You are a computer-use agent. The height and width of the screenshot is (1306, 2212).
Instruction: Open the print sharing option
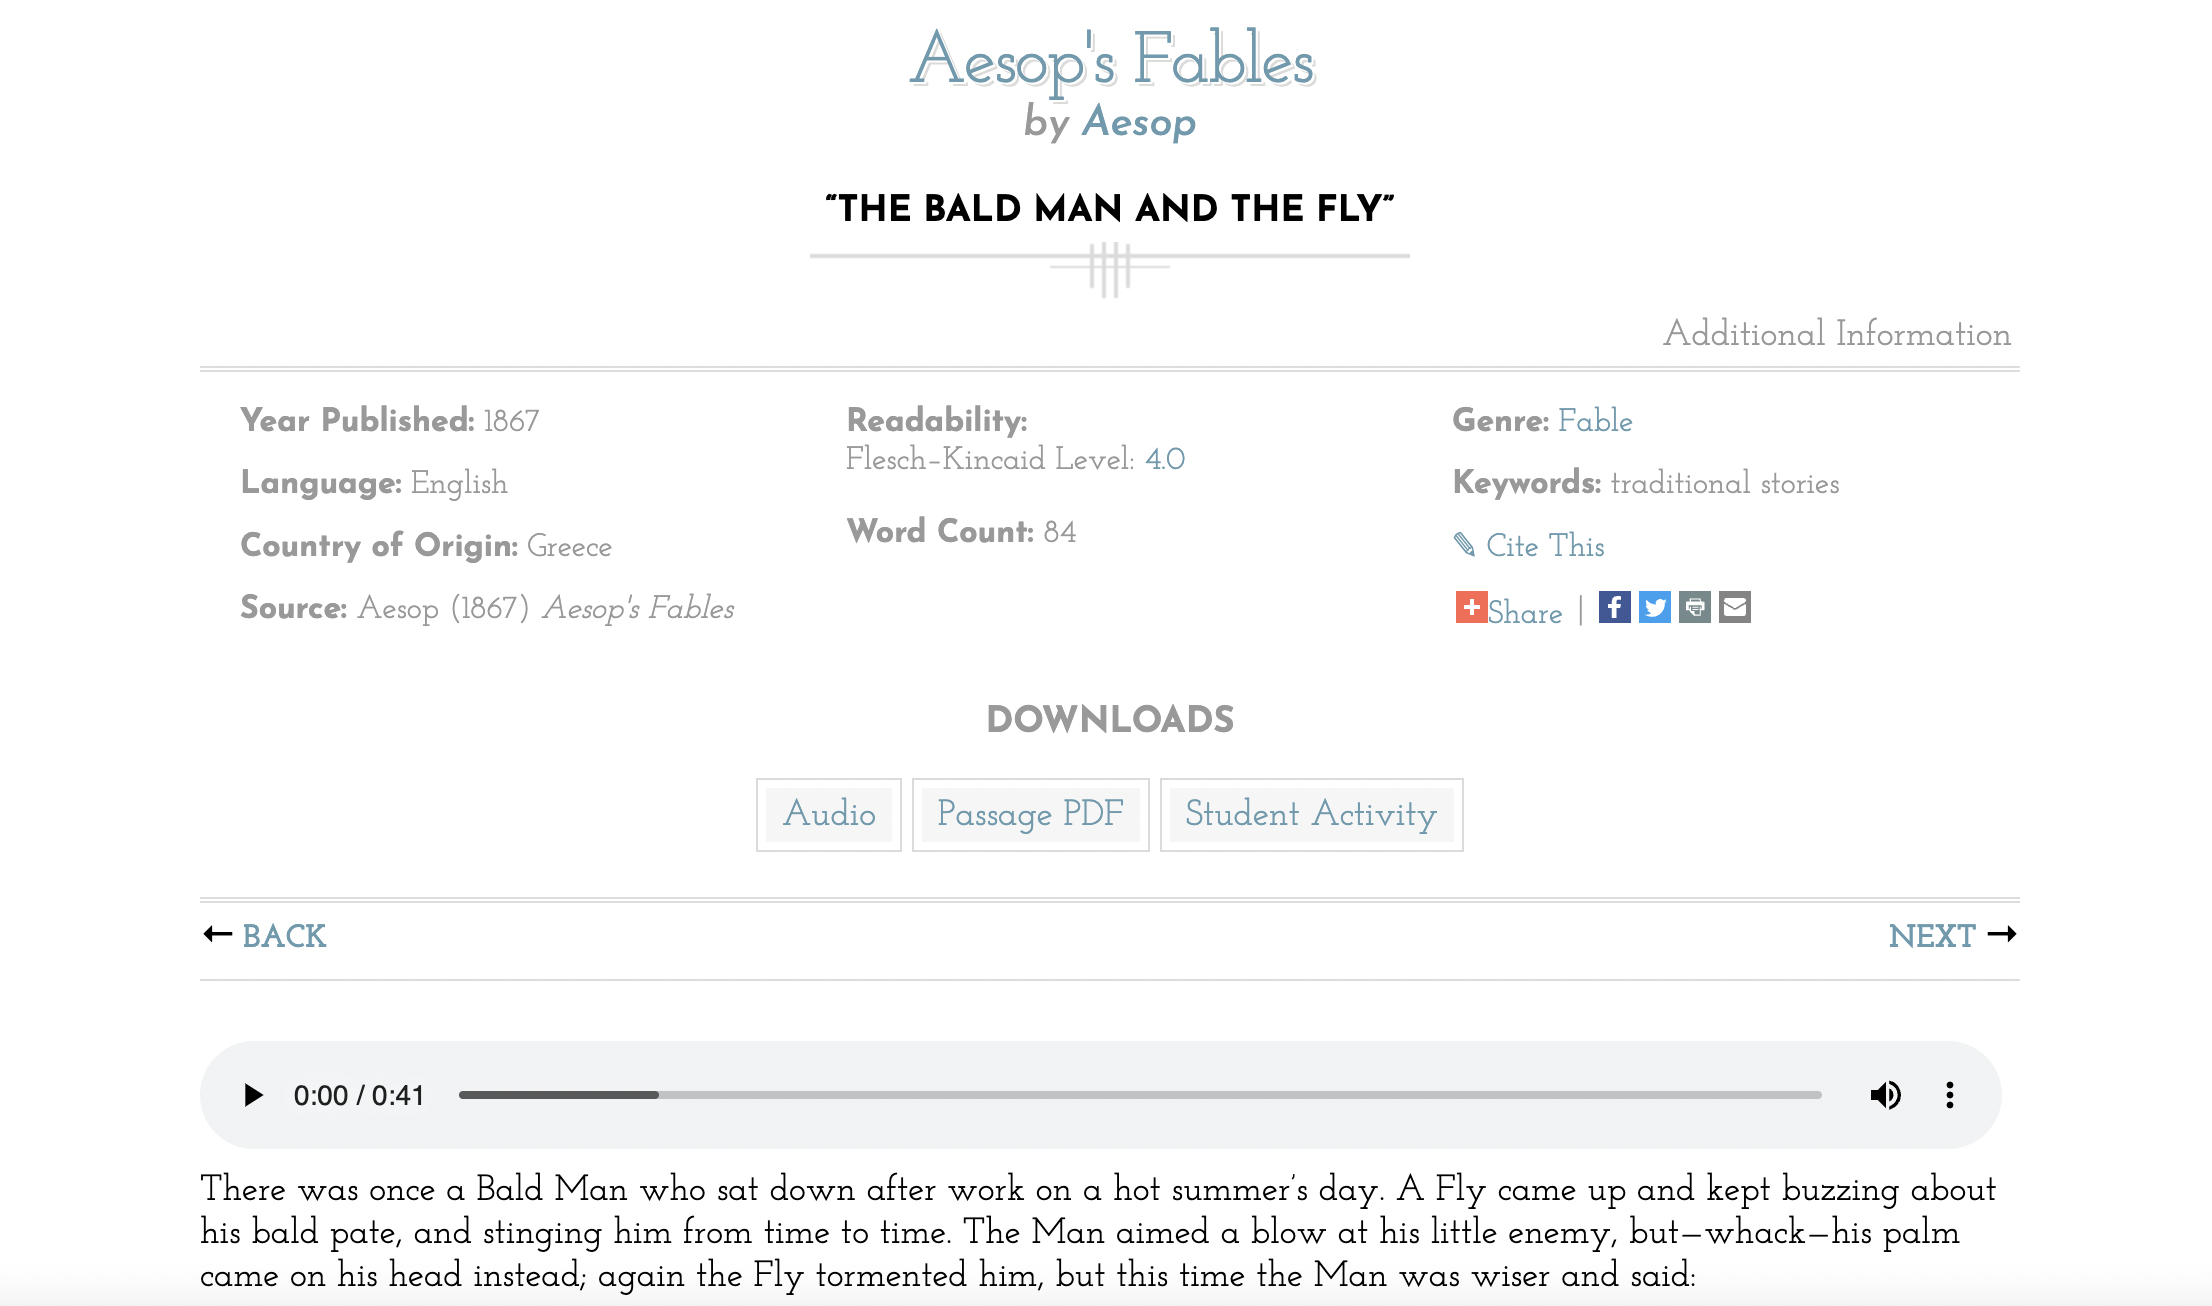point(1695,607)
